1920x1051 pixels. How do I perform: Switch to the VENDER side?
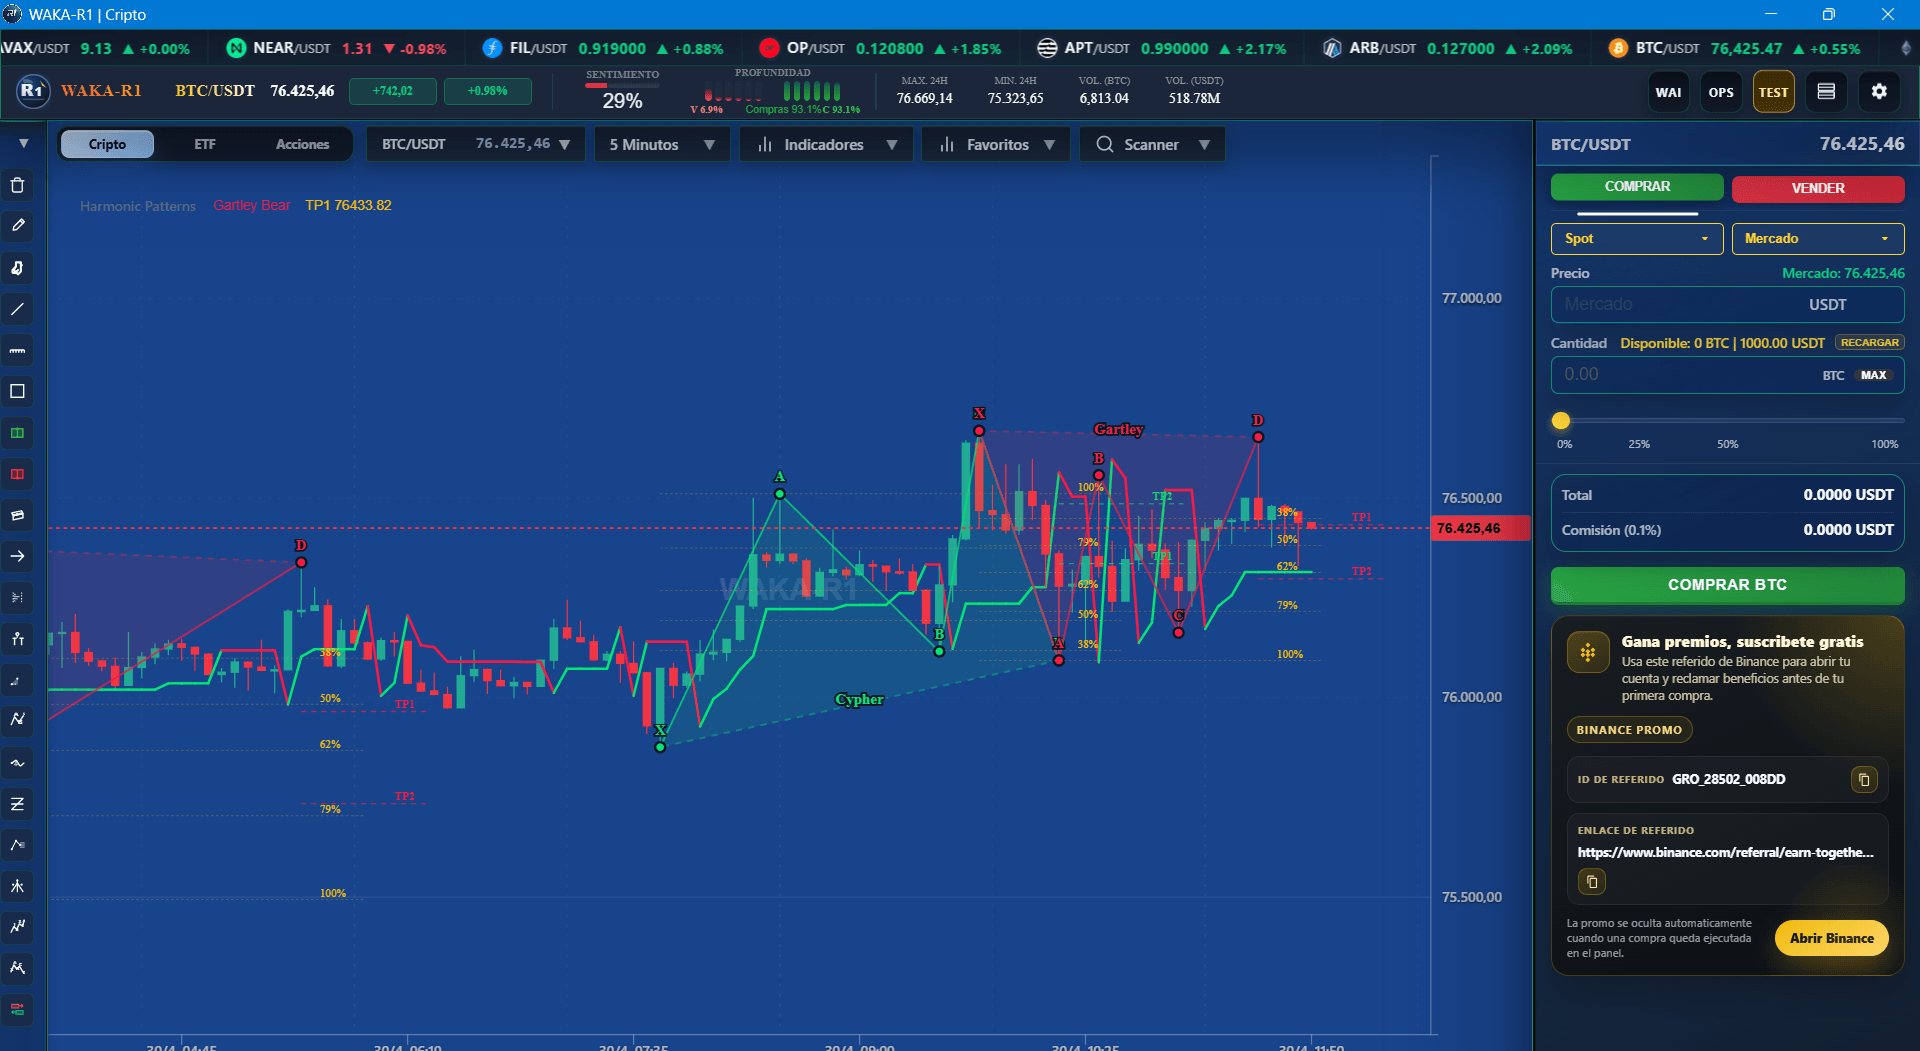(1818, 188)
